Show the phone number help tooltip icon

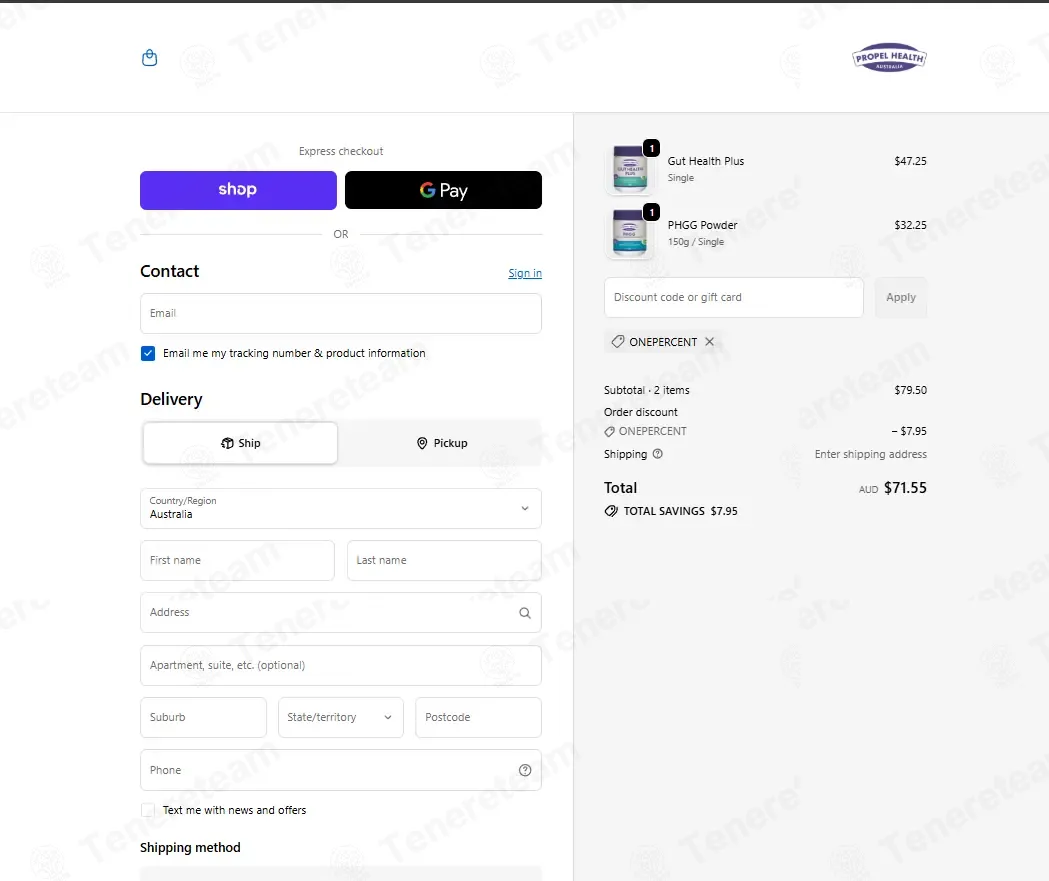point(525,770)
